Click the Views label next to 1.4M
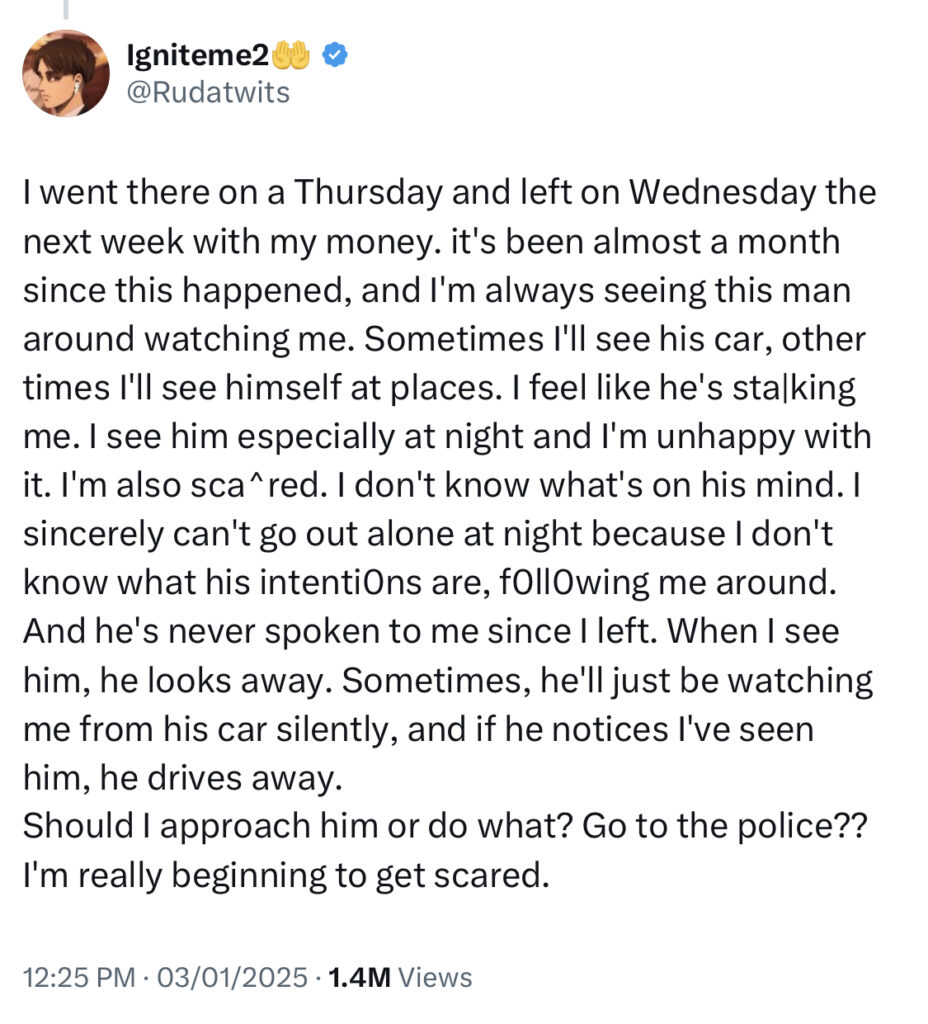Screen dimensions: 928x1024 435,978
